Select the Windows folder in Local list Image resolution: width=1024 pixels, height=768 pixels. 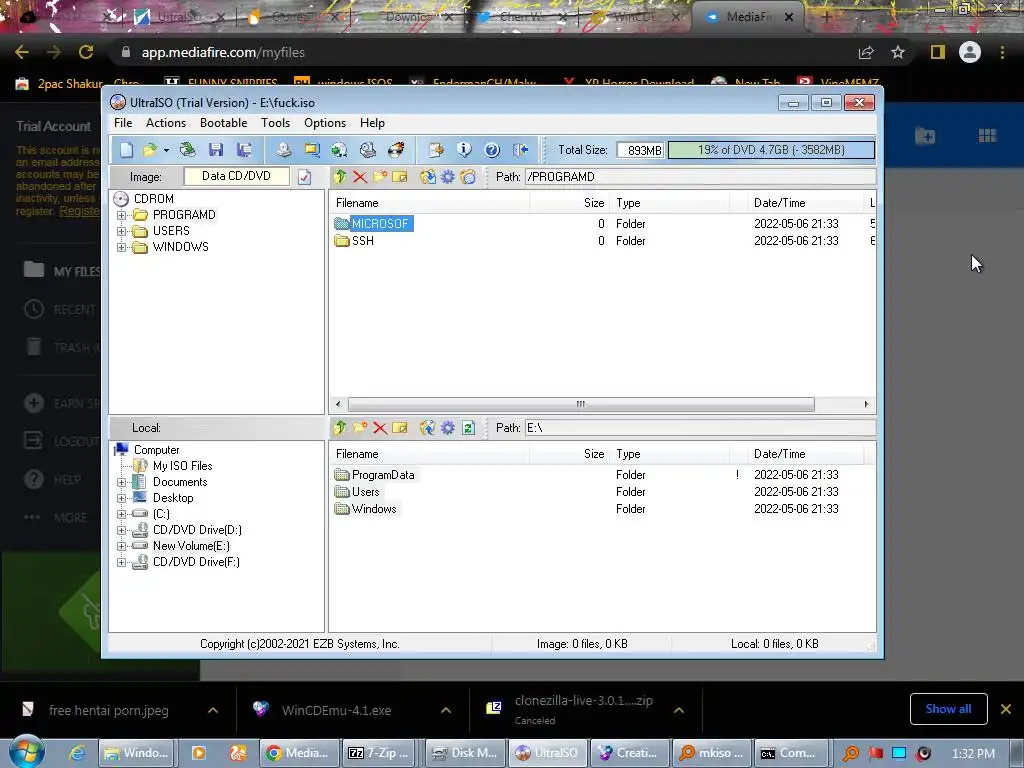point(374,509)
